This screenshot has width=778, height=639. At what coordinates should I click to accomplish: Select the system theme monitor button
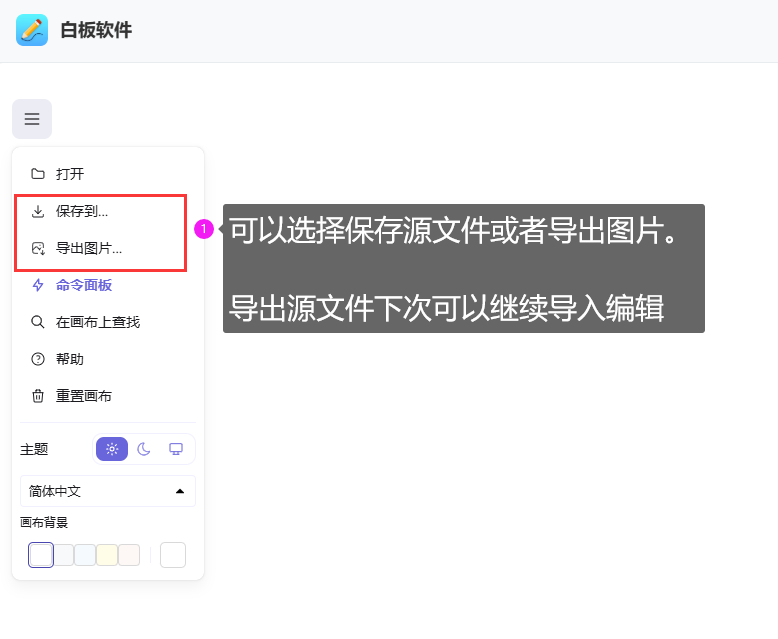pyautogui.click(x=176, y=449)
